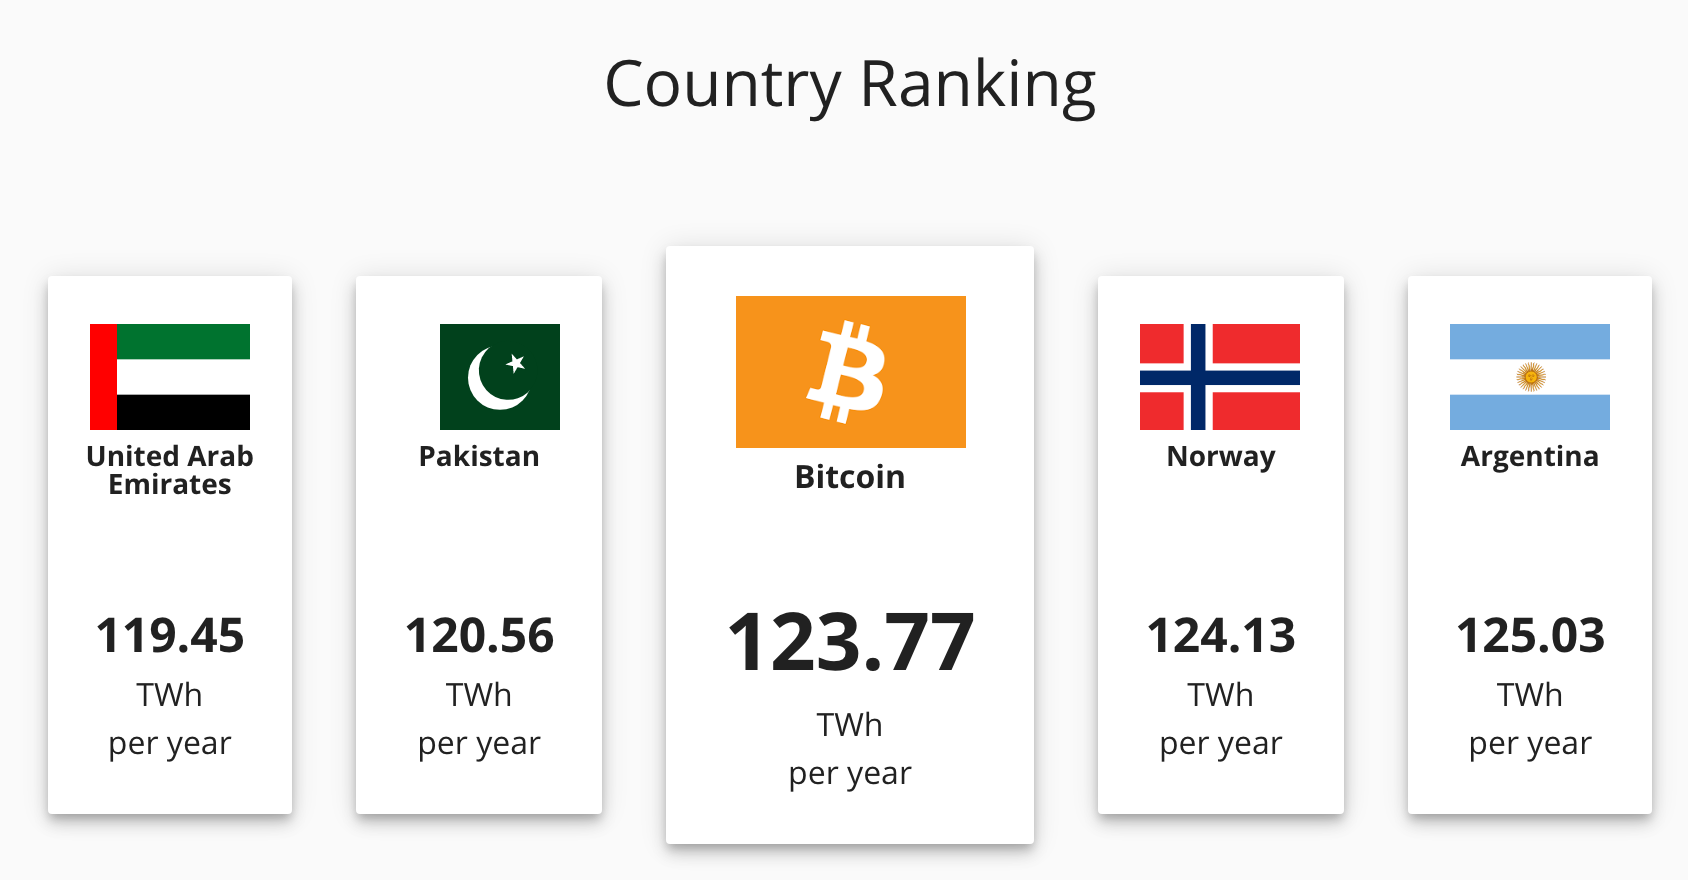Click the 120.56 consumption value
Image resolution: width=1688 pixels, height=880 pixels.
479,636
